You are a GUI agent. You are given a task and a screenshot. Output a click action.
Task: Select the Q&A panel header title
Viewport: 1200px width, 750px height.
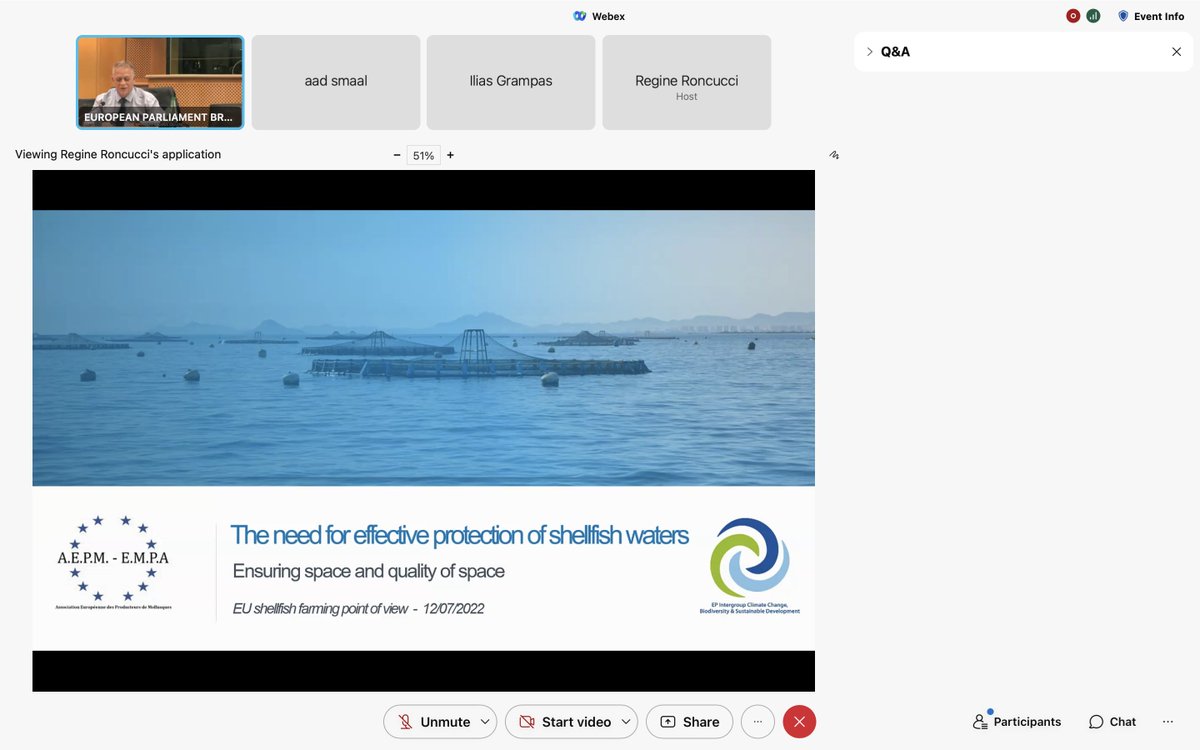[x=895, y=52]
